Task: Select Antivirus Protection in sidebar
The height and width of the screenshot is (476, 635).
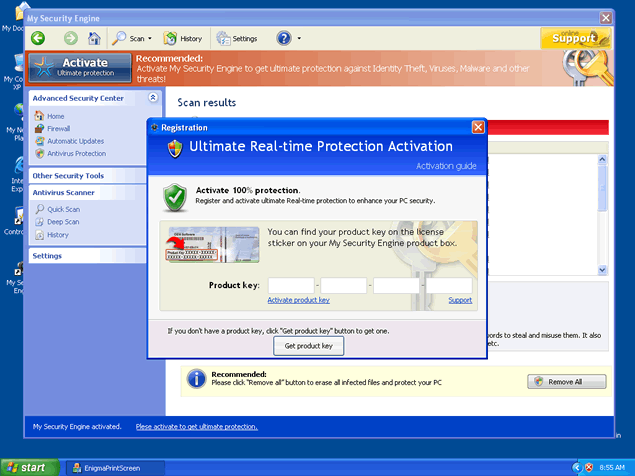Action: coord(75,153)
